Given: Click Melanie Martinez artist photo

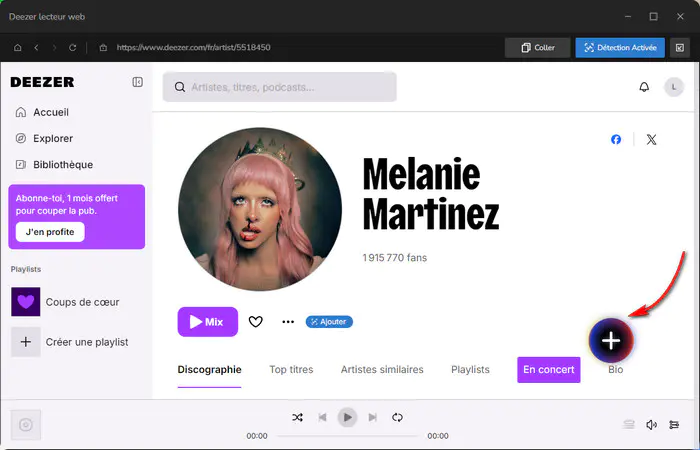Looking at the screenshot, I should click(x=260, y=209).
